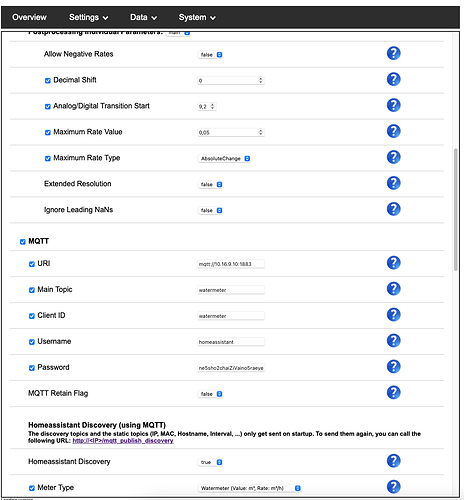Open the Data menu
Viewport: 464px width, 500px height.
tap(143, 17)
